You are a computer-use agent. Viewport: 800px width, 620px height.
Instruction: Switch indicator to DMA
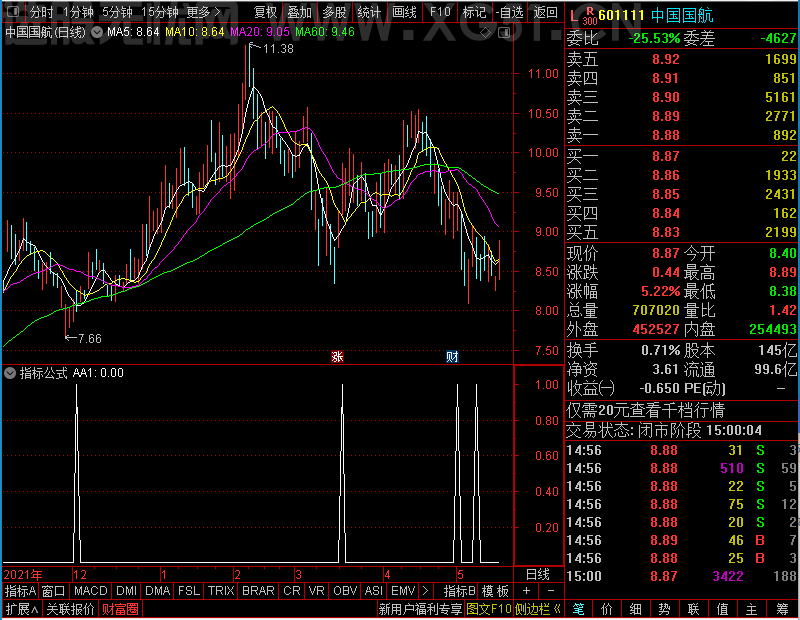(157, 591)
